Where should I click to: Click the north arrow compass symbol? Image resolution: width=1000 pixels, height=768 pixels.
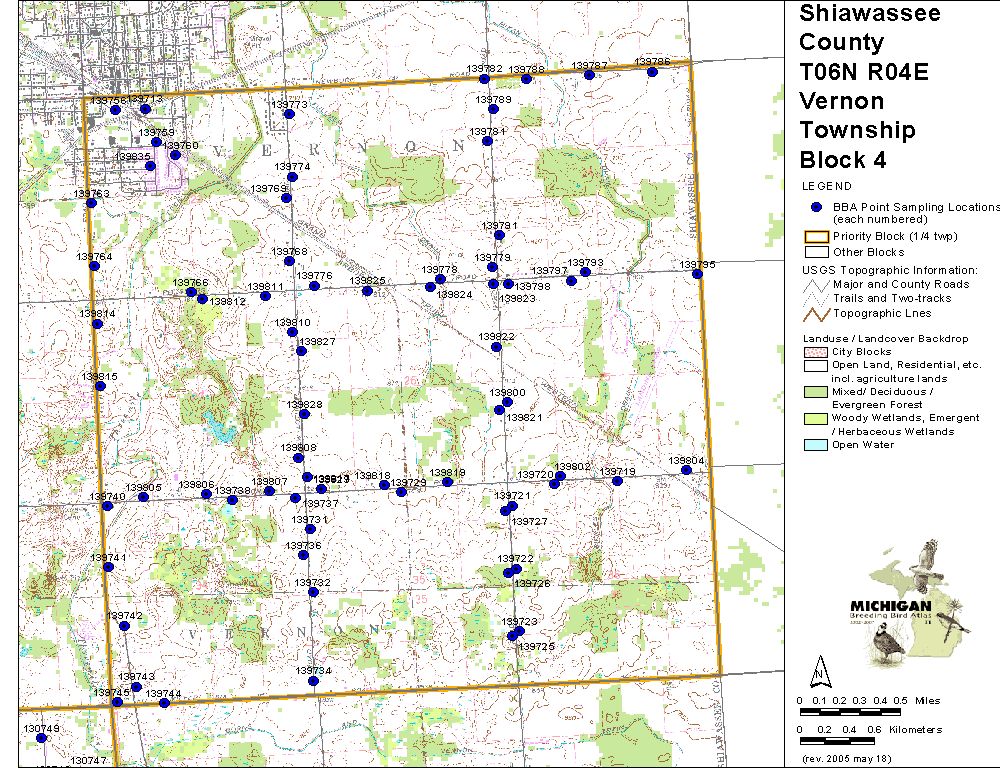point(820,669)
